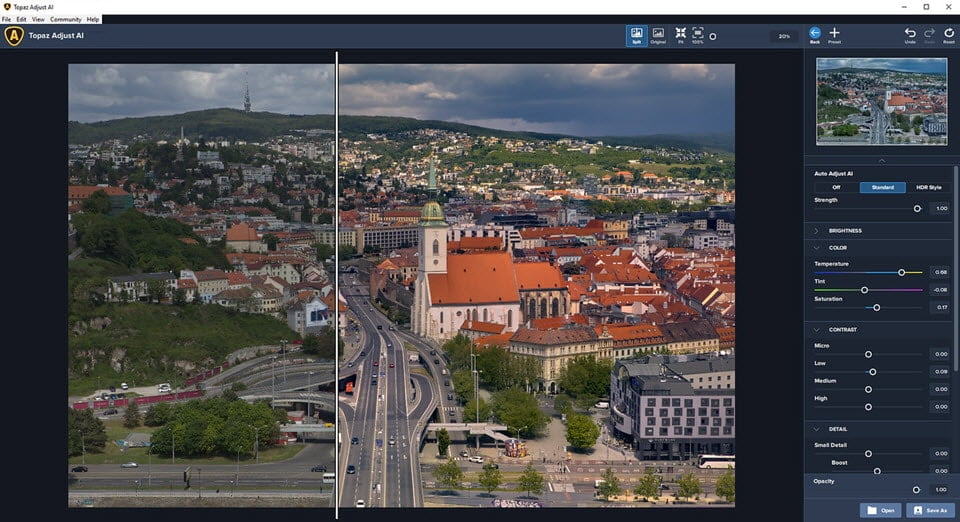The width and height of the screenshot is (960, 522).
Task: Open the Help menu
Action: click(x=92, y=20)
